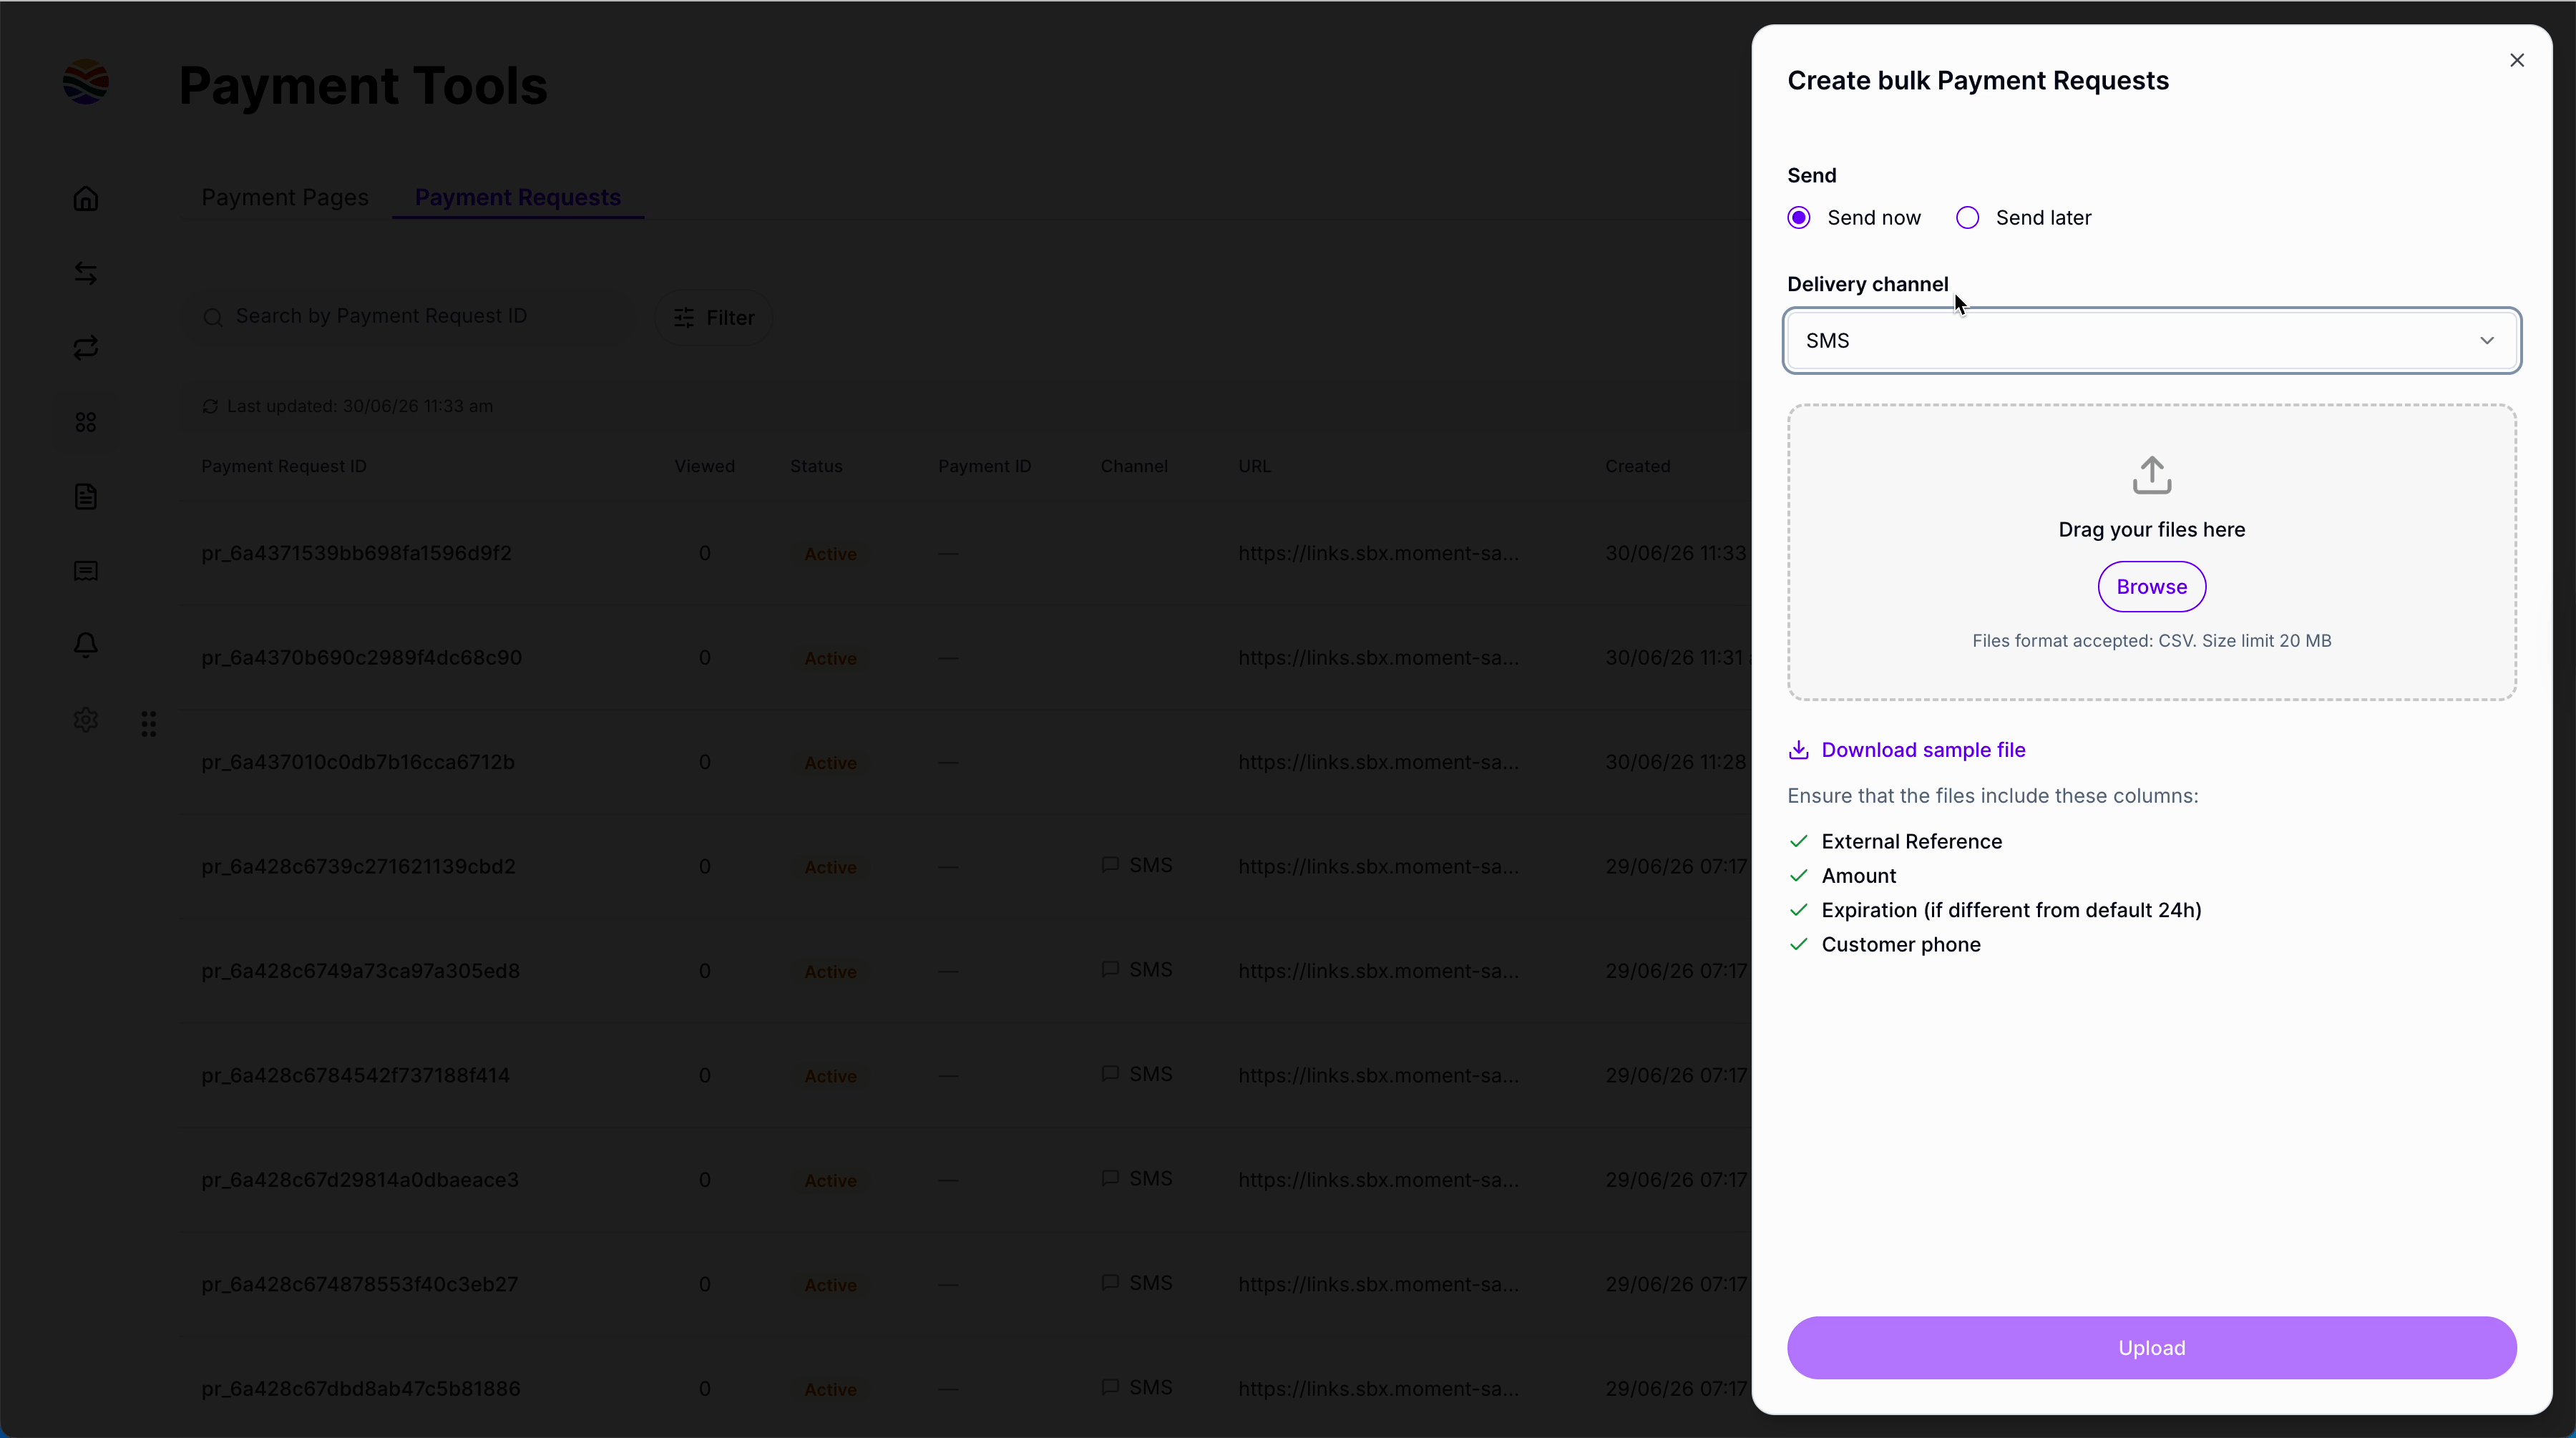The height and width of the screenshot is (1438, 2576).
Task: Click the refresh icon beside Last updated
Action: pyautogui.click(x=210, y=406)
